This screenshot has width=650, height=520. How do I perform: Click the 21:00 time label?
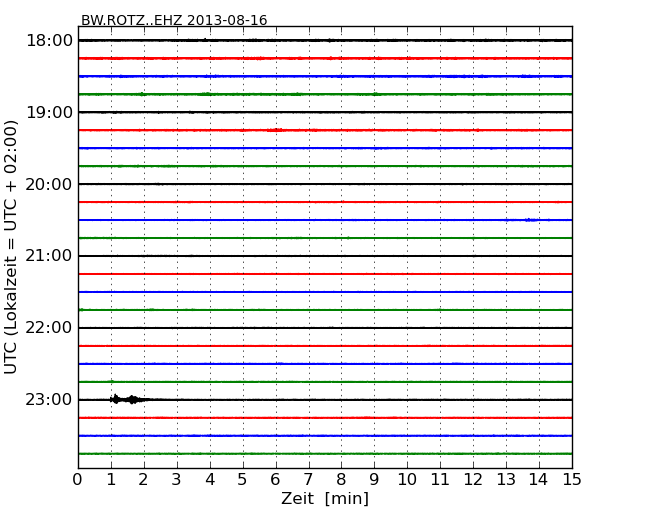49,256
